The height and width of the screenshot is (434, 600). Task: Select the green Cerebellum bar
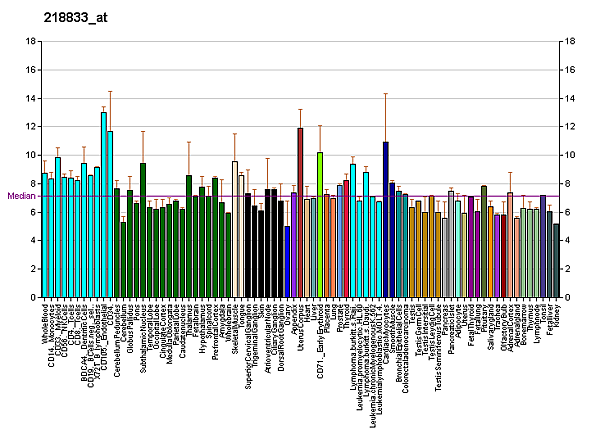tap(123, 260)
